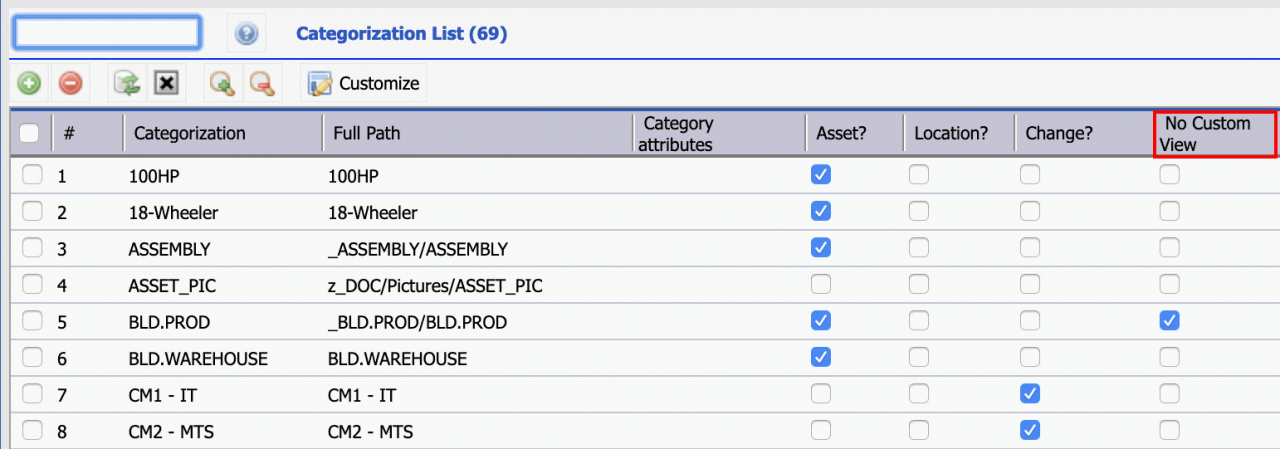The image size is (1280, 449).
Task: Click the Categorization List (69) title
Action: (x=402, y=34)
